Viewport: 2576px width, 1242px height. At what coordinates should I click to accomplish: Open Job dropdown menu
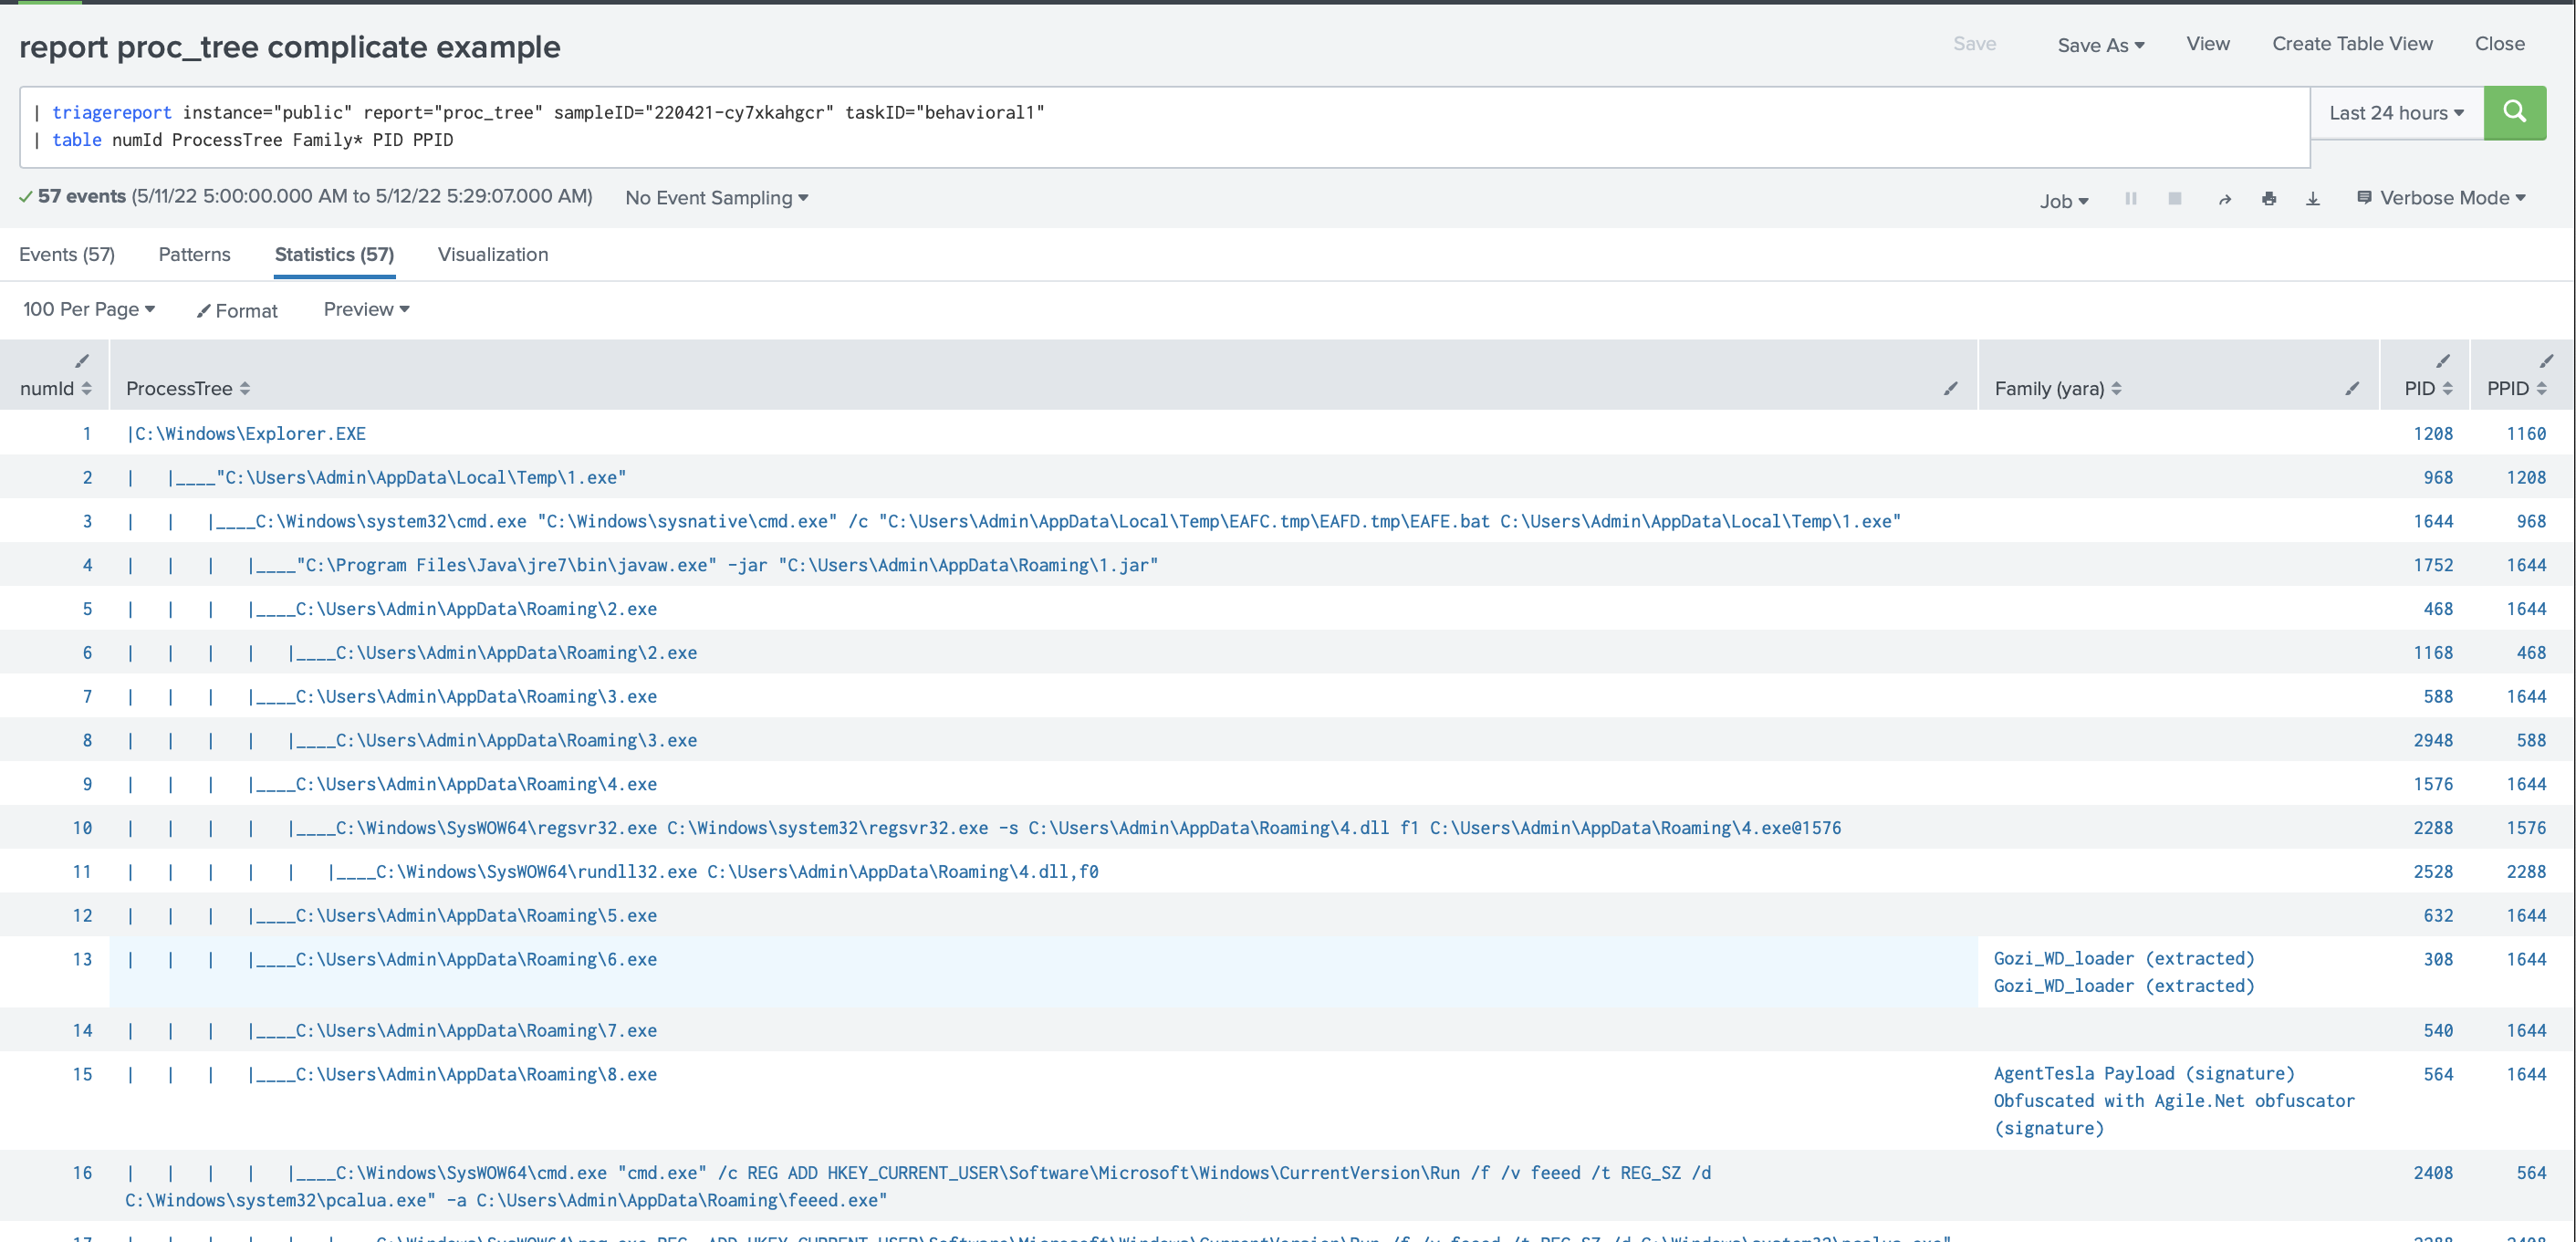2064,201
